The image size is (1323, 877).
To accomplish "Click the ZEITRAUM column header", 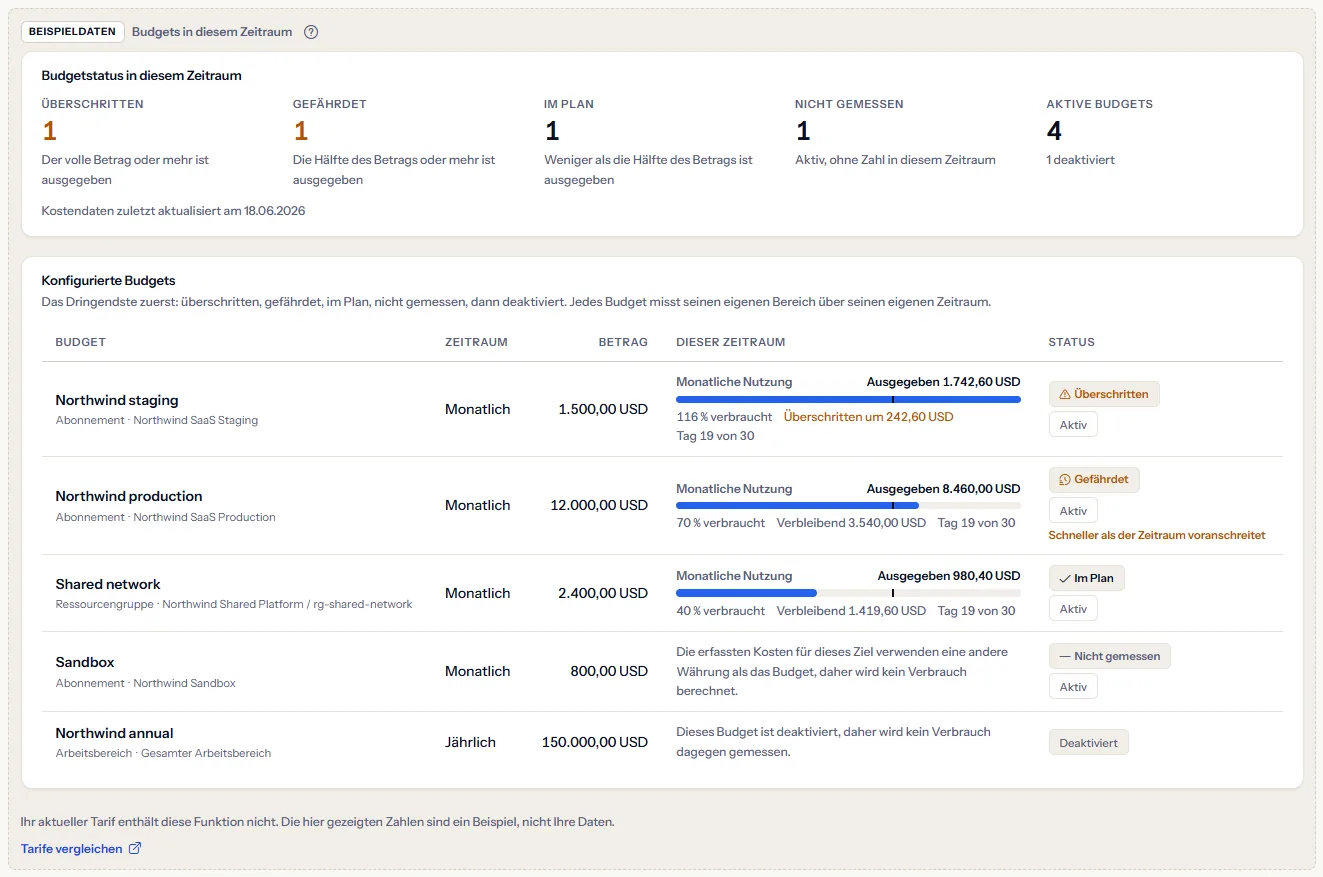I will coord(476,342).
